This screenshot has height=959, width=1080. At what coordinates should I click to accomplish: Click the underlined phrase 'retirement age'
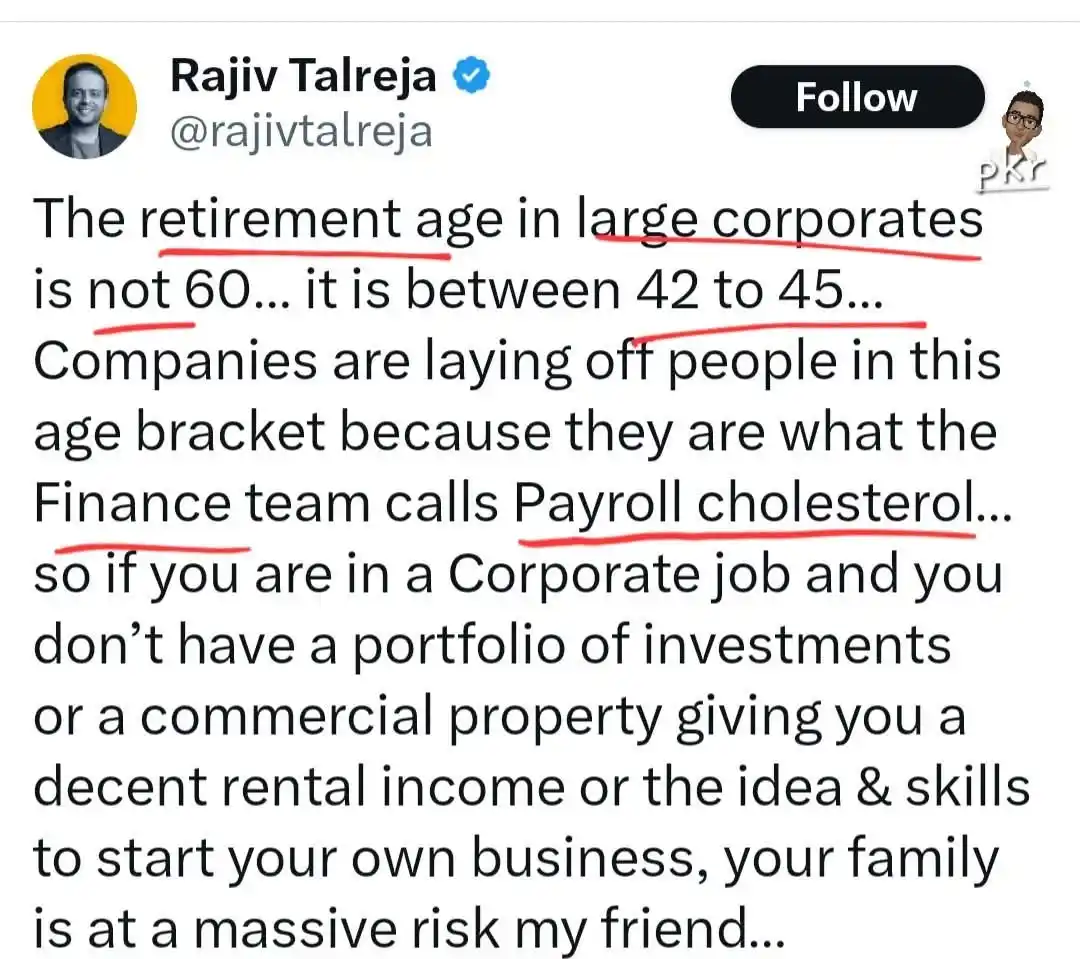tap(322, 220)
